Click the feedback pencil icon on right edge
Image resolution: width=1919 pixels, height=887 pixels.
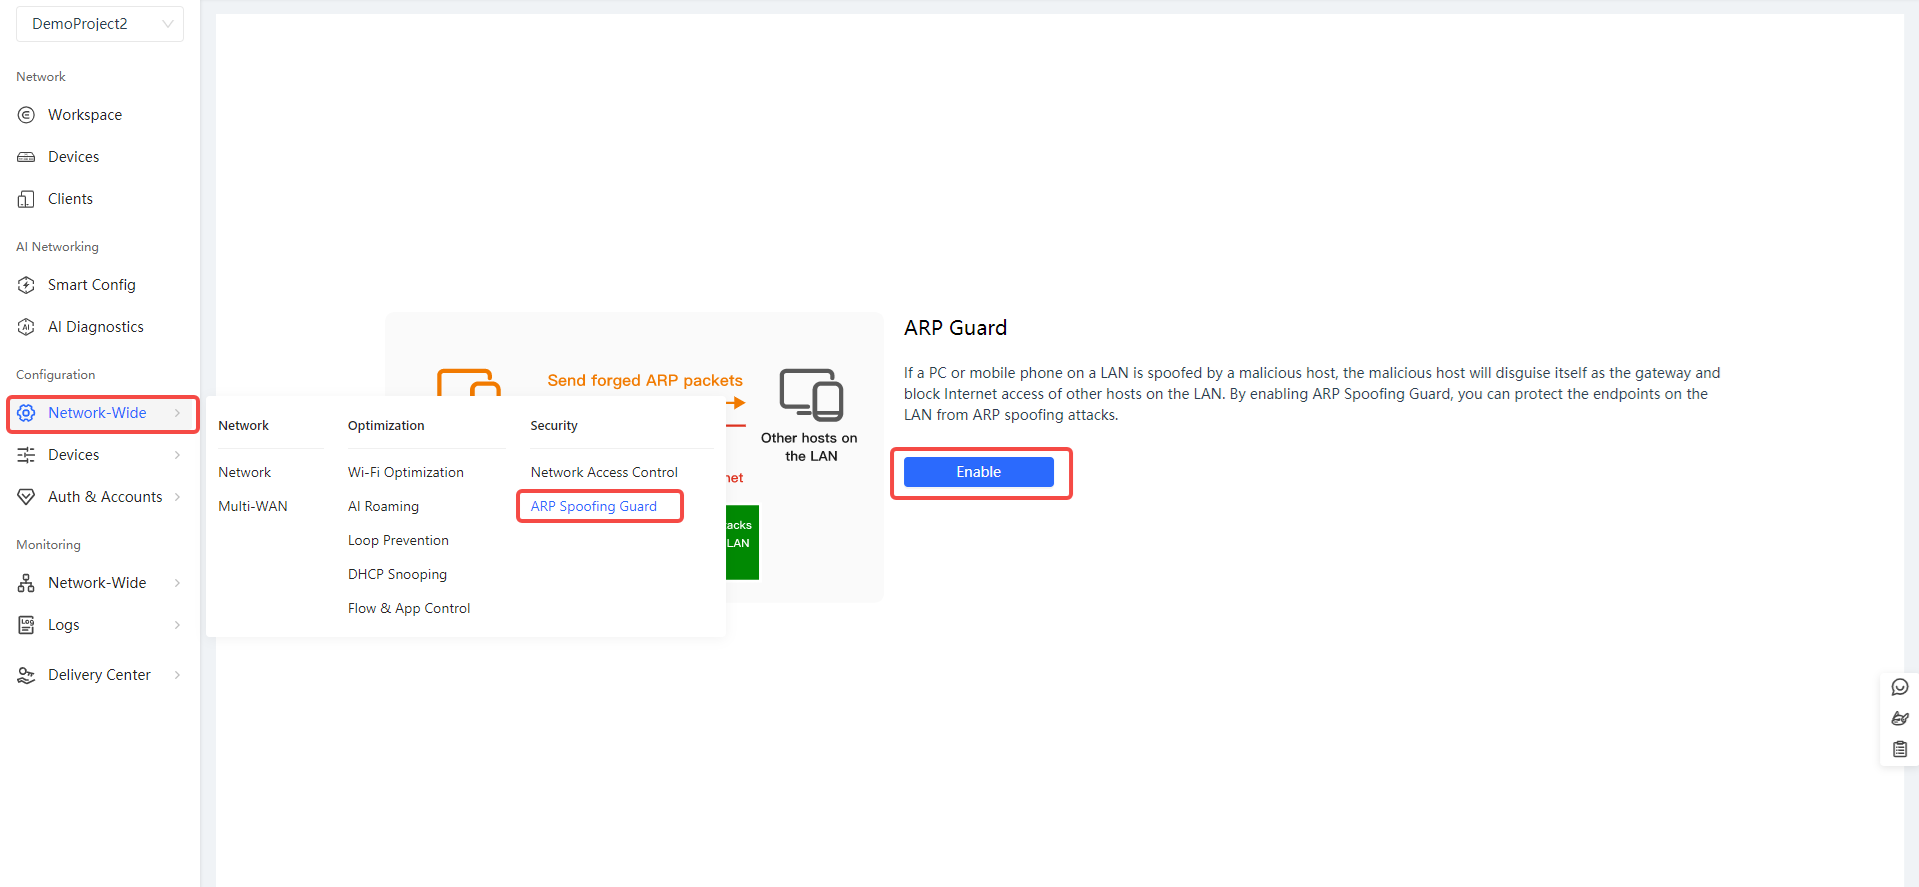(1900, 718)
